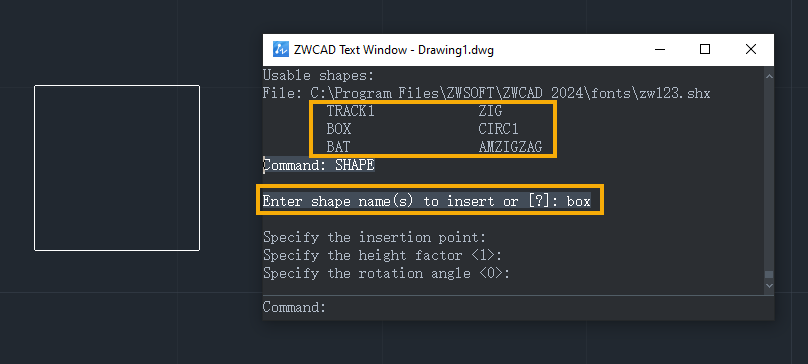Click the BOX shape name in list
The width and height of the screenshot is (808, 364).
pyautogui.click(x=339, y=129)
